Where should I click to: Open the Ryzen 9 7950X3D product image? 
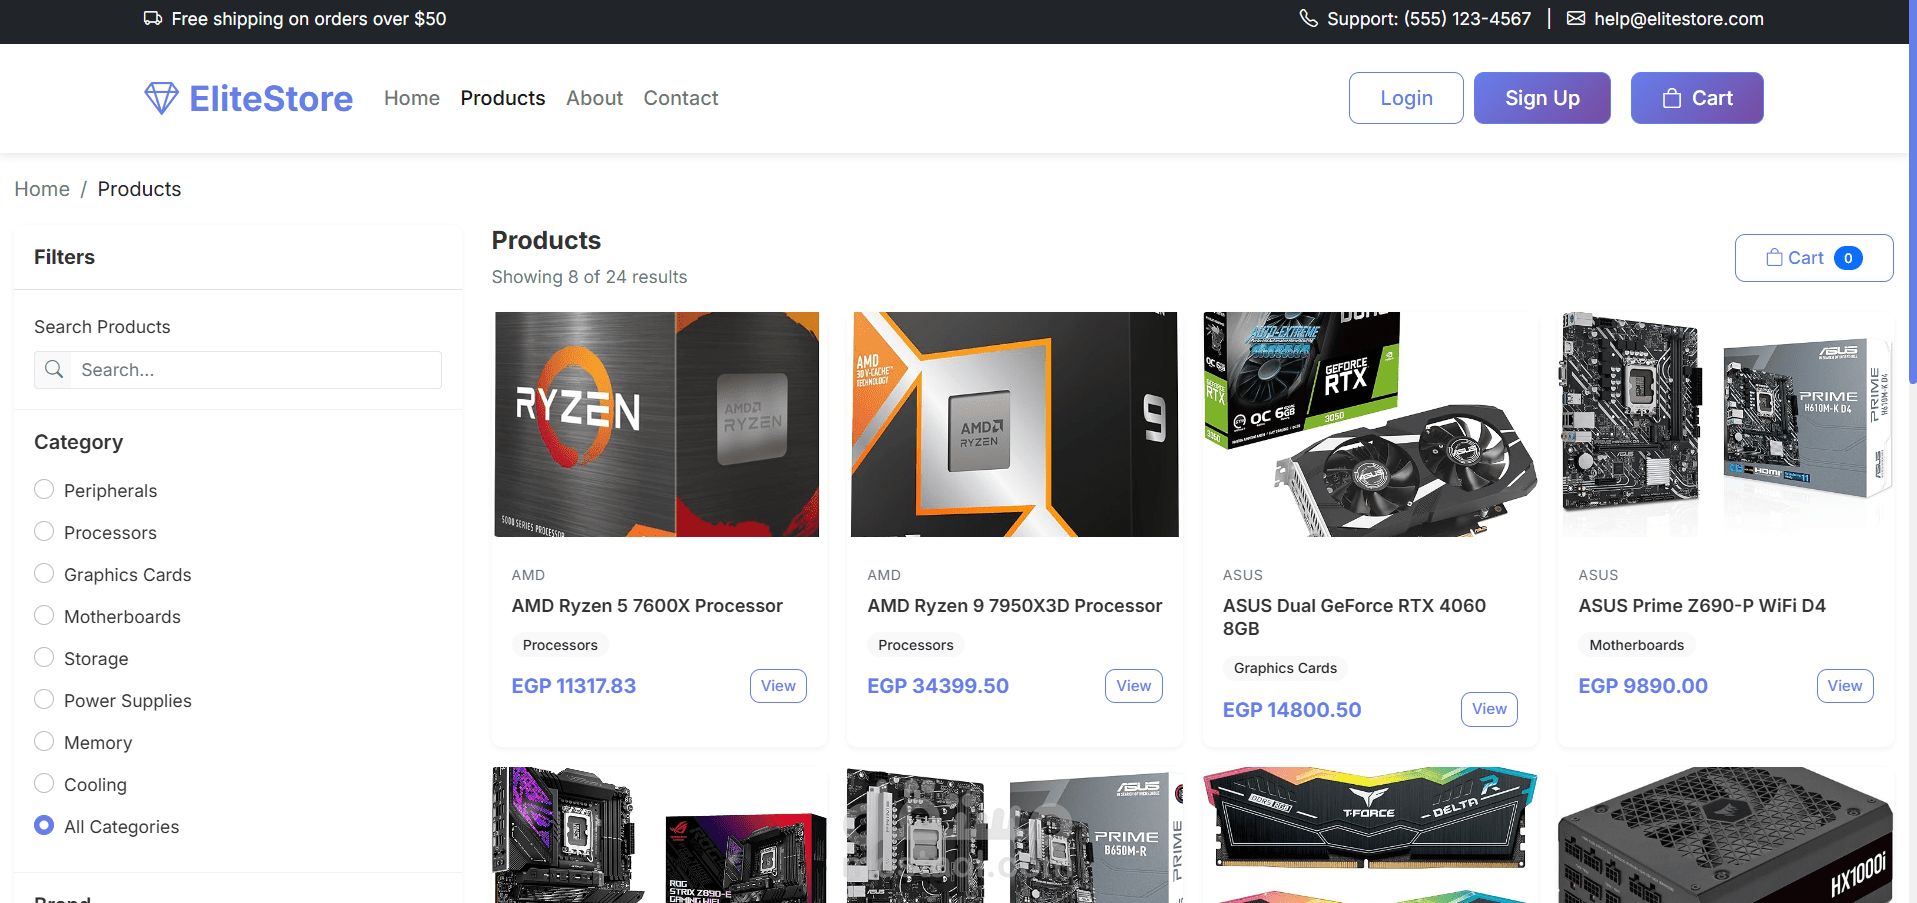pyautogui.click(x=1014, y=424)
